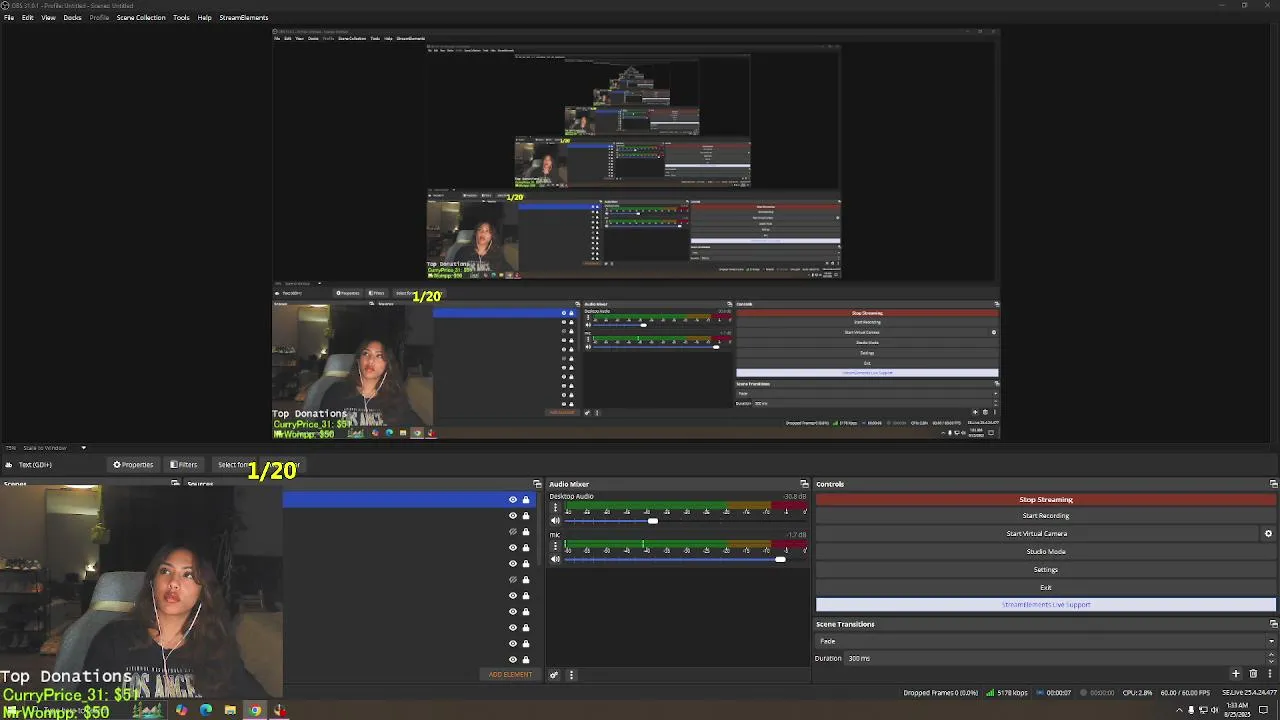Open Copilot from the taskbar
The image size is (1280, 720).
181,711
